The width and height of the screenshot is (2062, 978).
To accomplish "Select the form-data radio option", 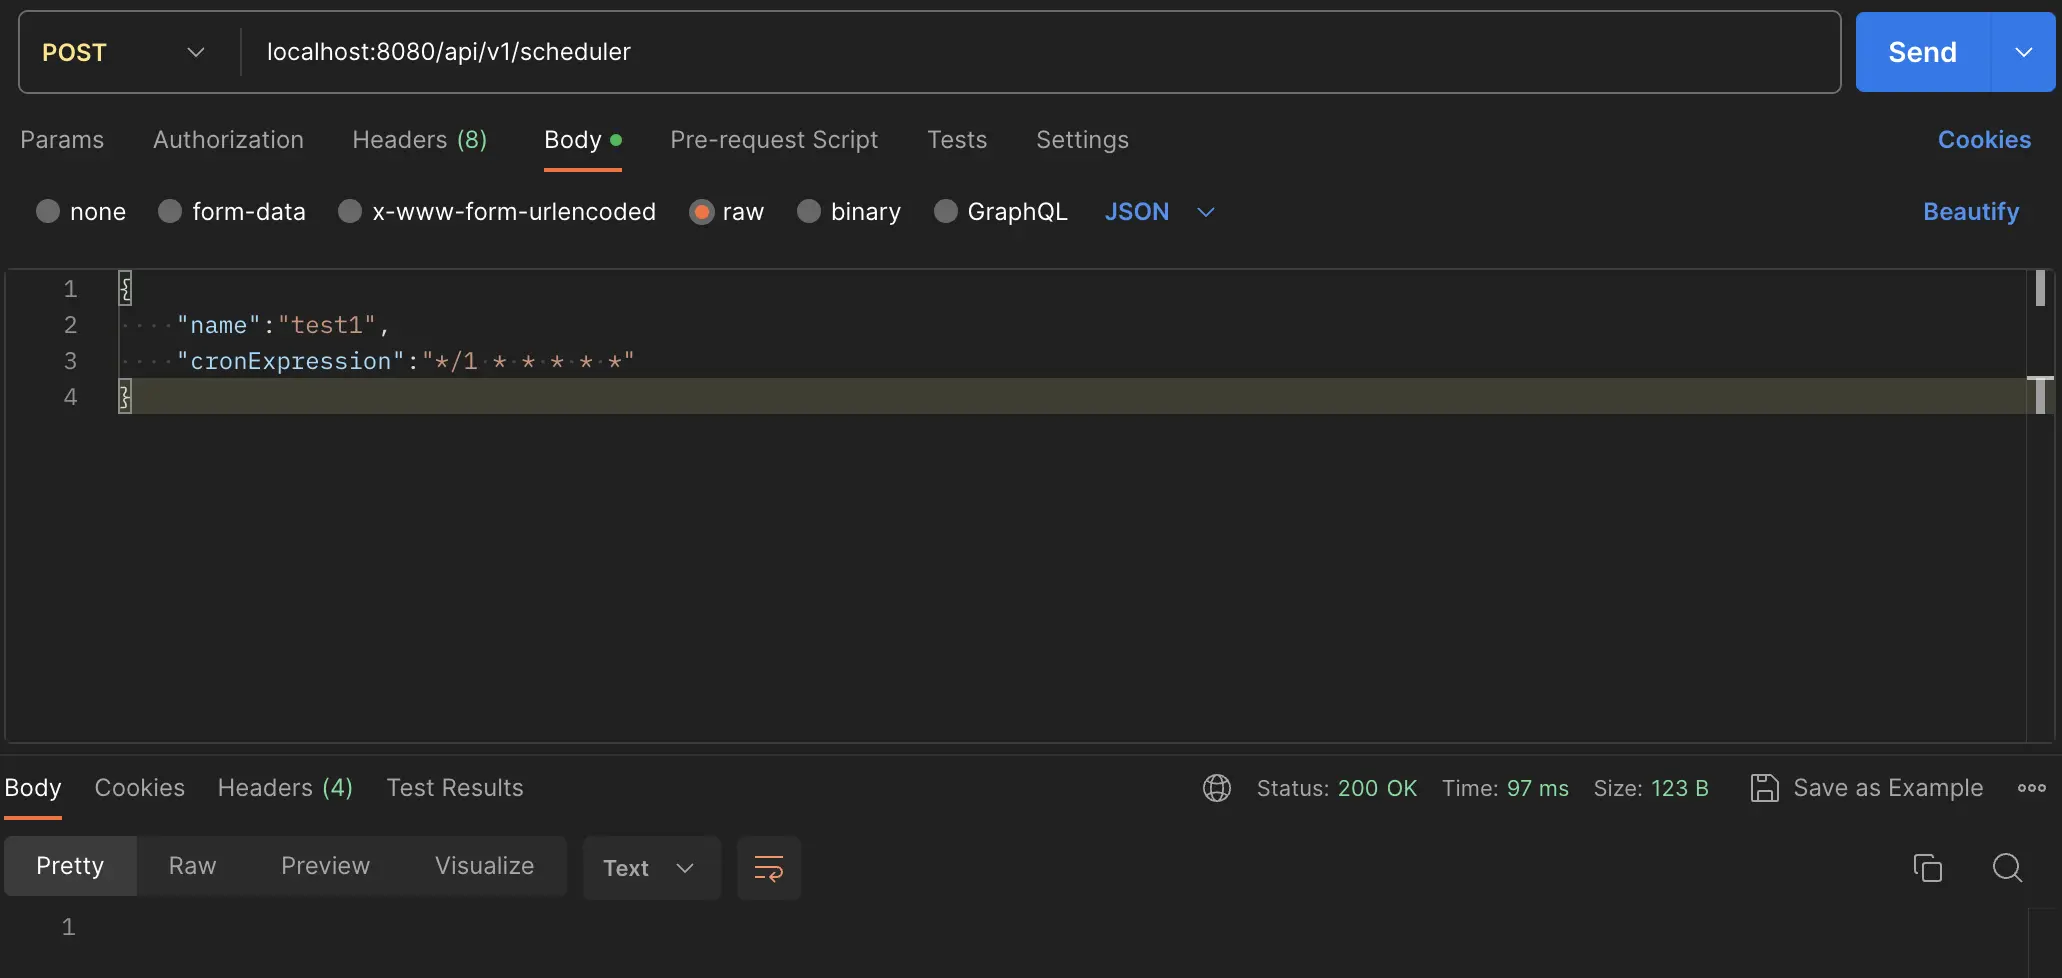I will pyautogui.click(x=171, y=212).
